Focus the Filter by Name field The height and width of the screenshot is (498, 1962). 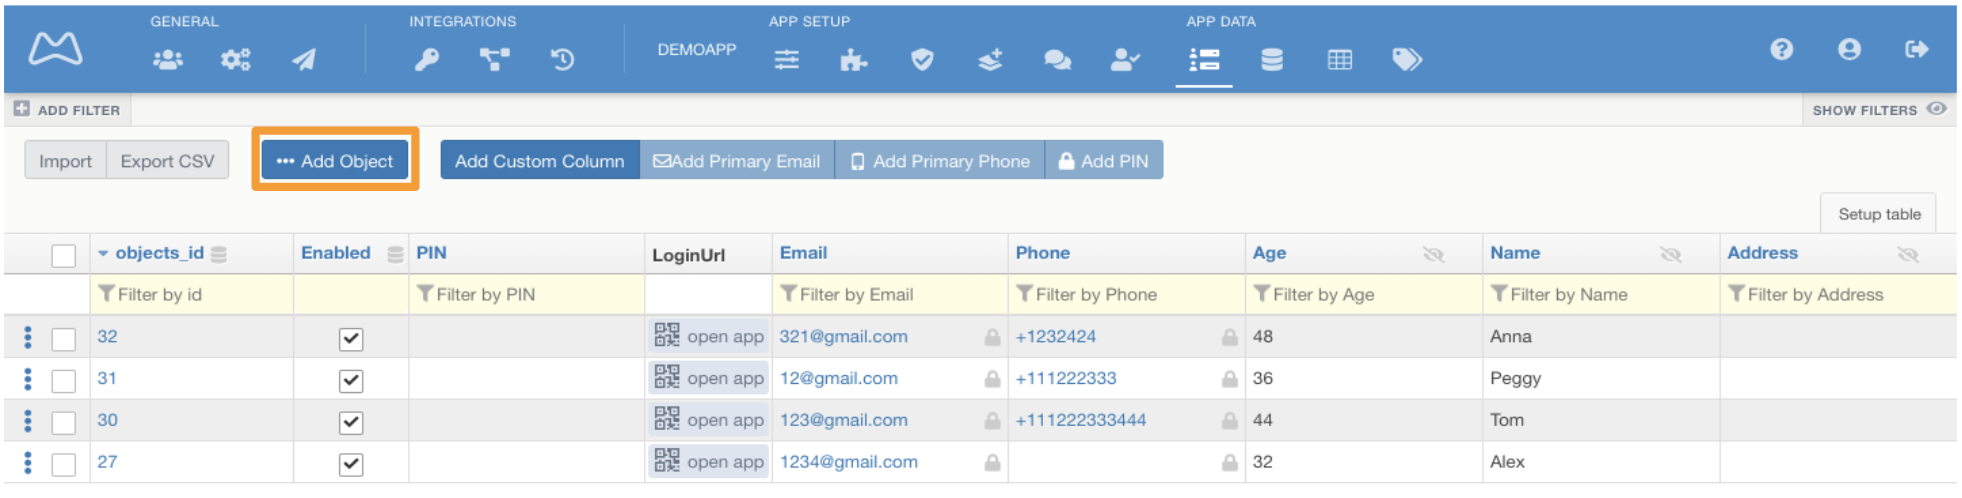[x=1601, y=294]
